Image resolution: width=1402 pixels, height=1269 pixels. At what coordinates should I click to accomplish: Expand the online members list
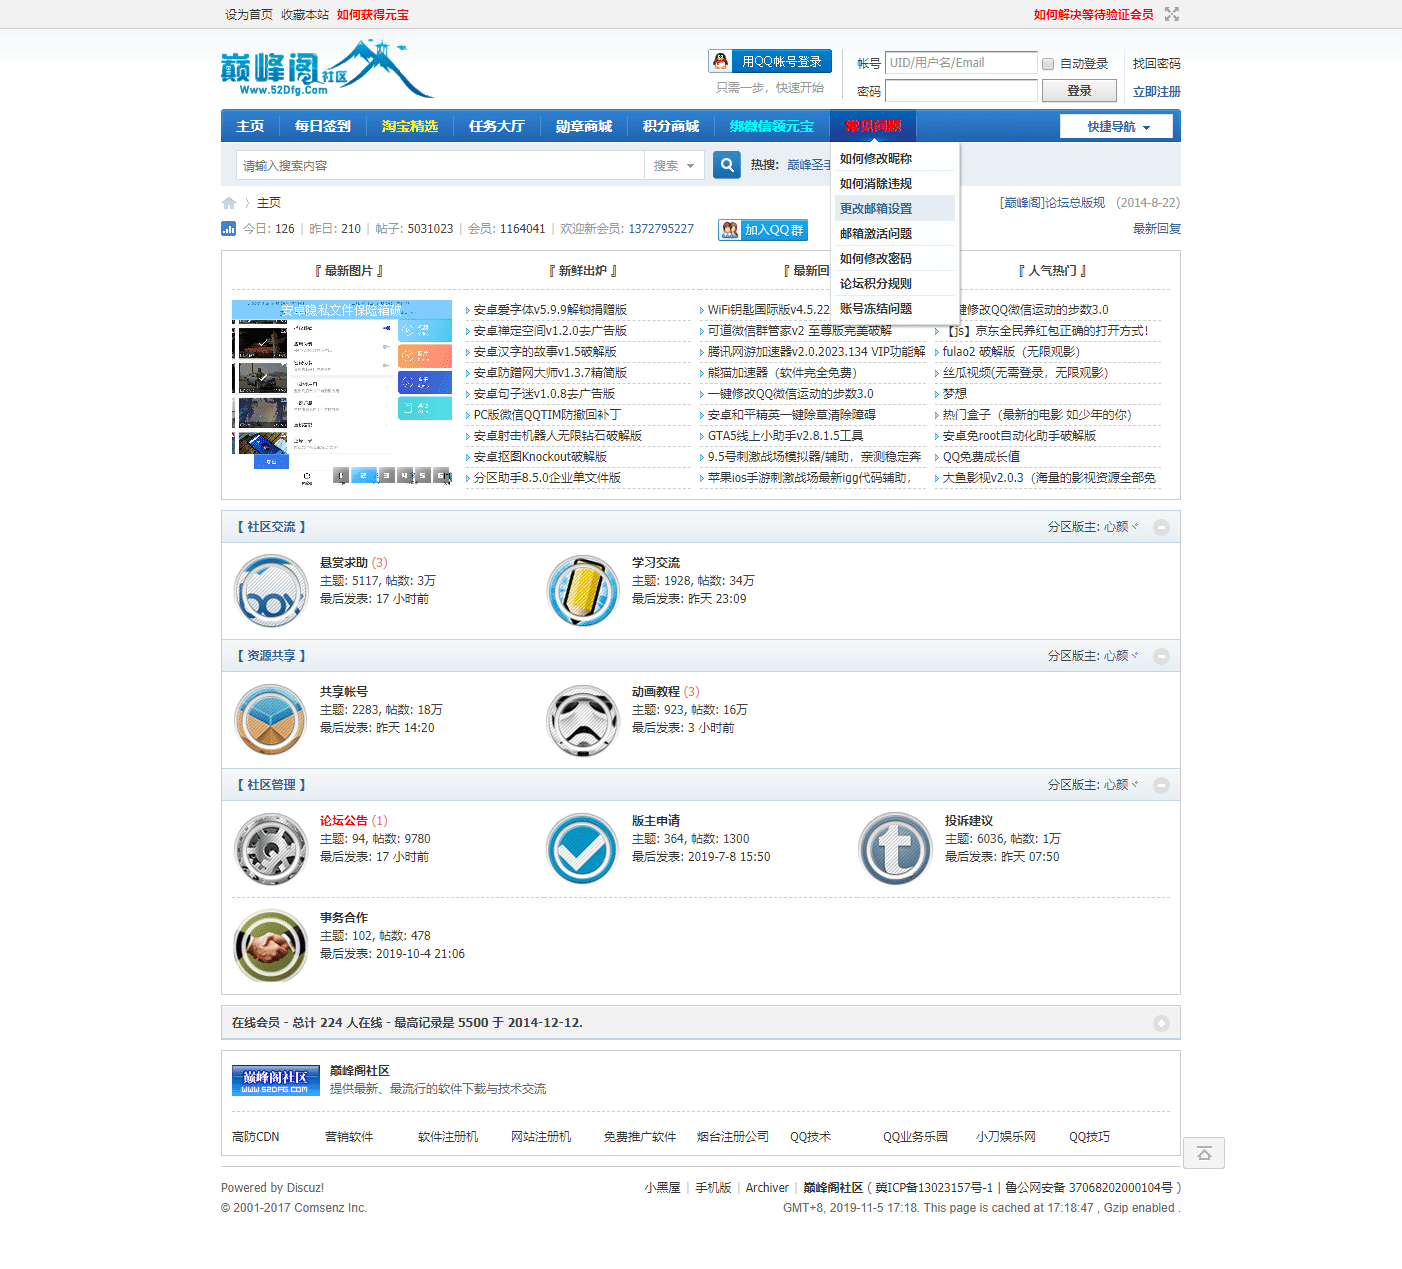1161,1023
